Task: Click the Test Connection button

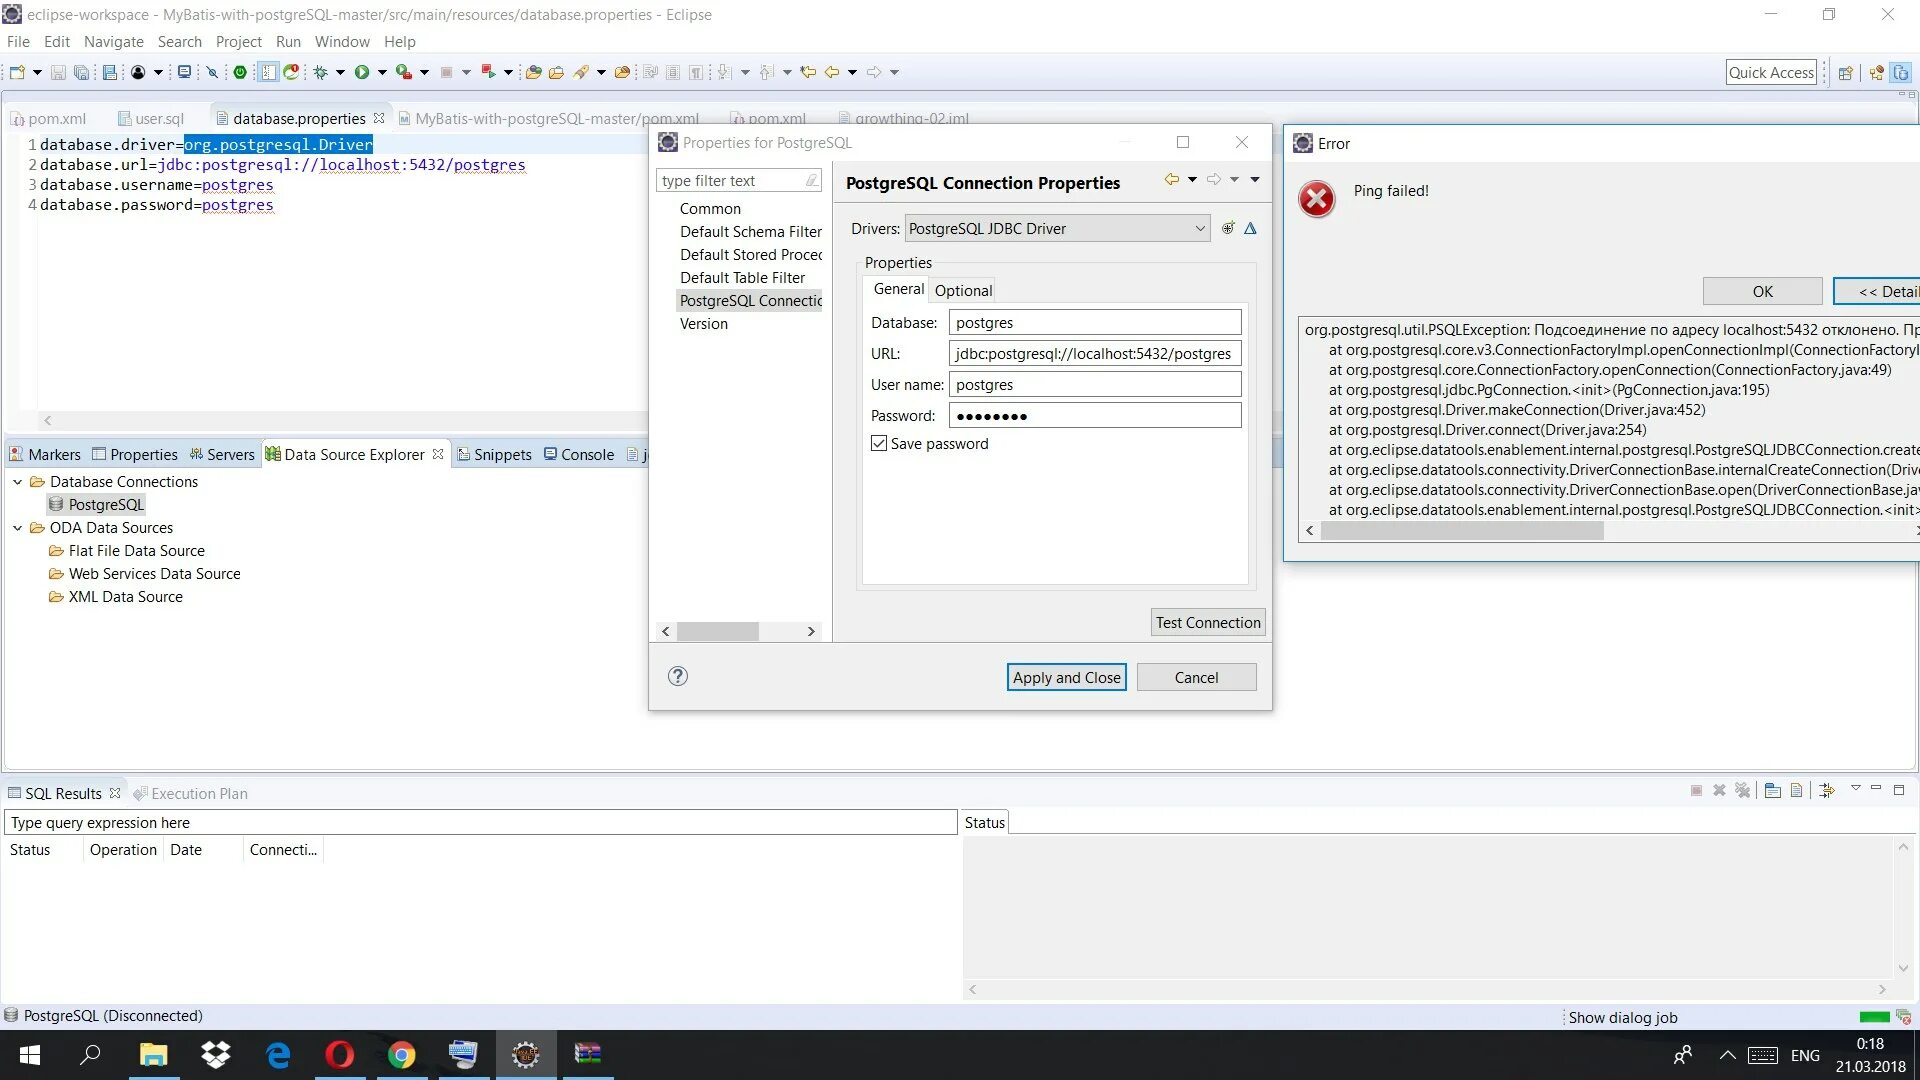Action: click(x=1208, y=622)
